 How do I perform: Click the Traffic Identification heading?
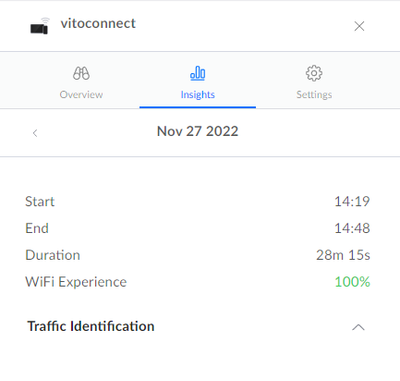coord(91,326)
